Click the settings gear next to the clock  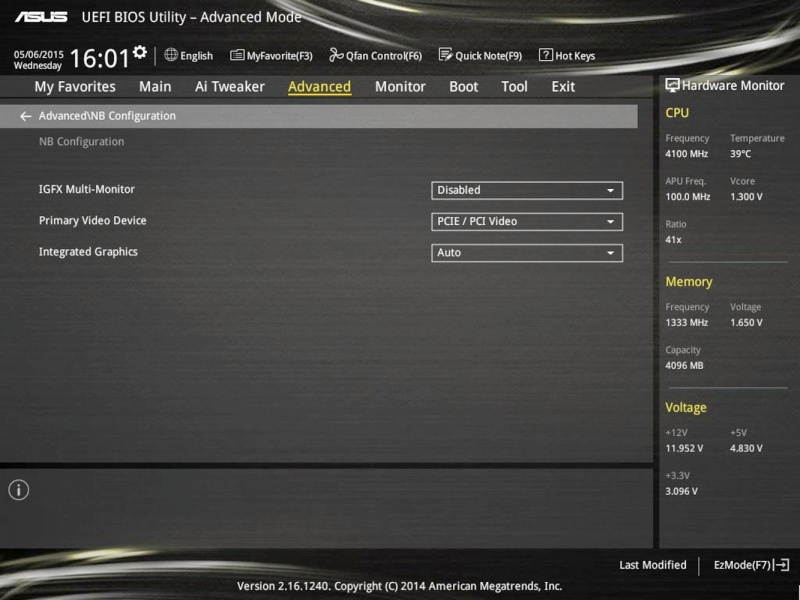click(139, 52)
